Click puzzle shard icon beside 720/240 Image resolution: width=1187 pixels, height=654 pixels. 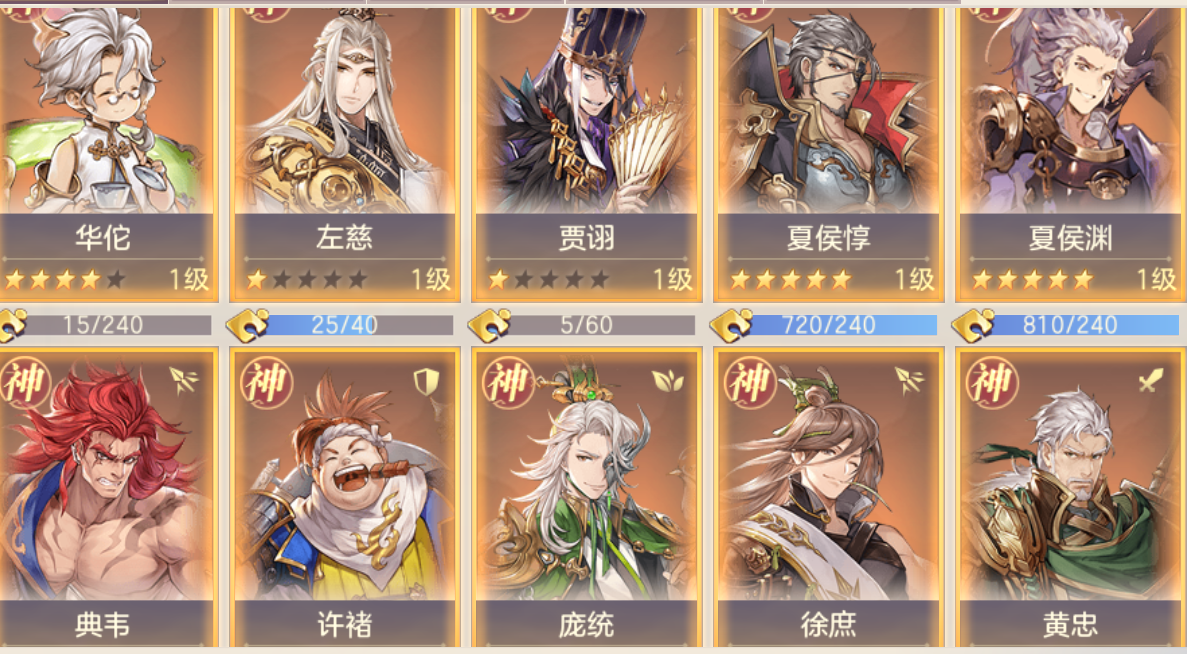[x=731, y=325]
